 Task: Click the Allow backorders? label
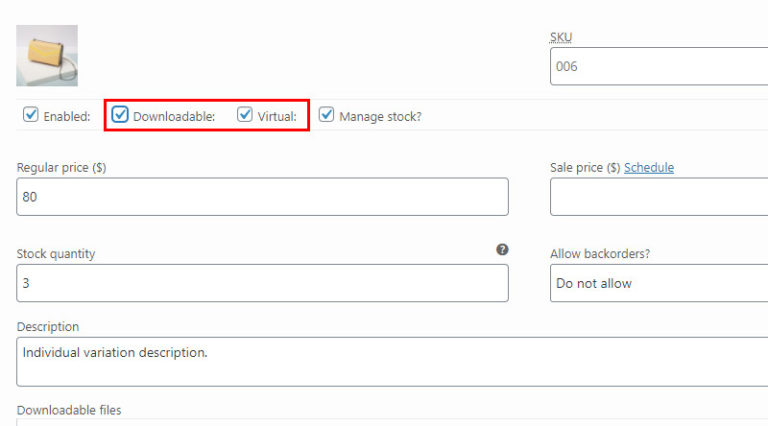pos(599,254)
